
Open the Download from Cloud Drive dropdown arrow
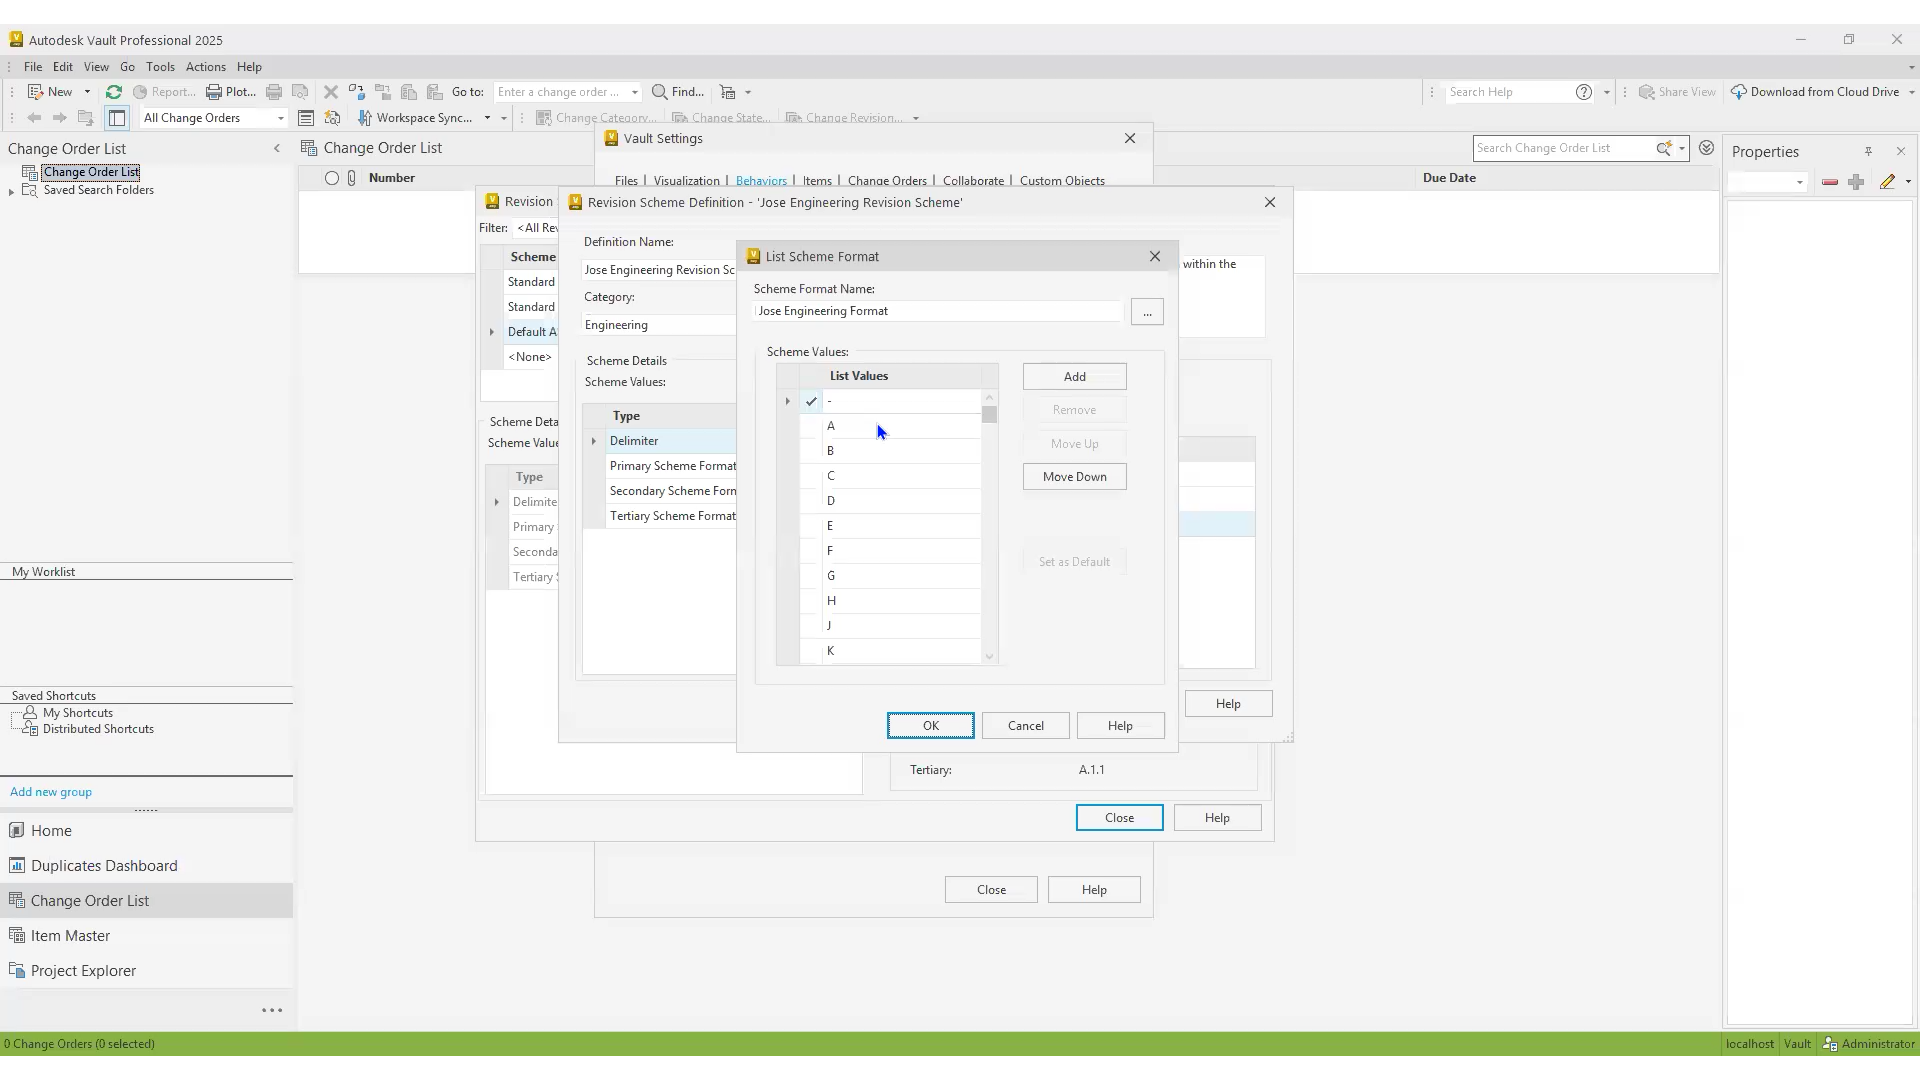pos(1911,92)
